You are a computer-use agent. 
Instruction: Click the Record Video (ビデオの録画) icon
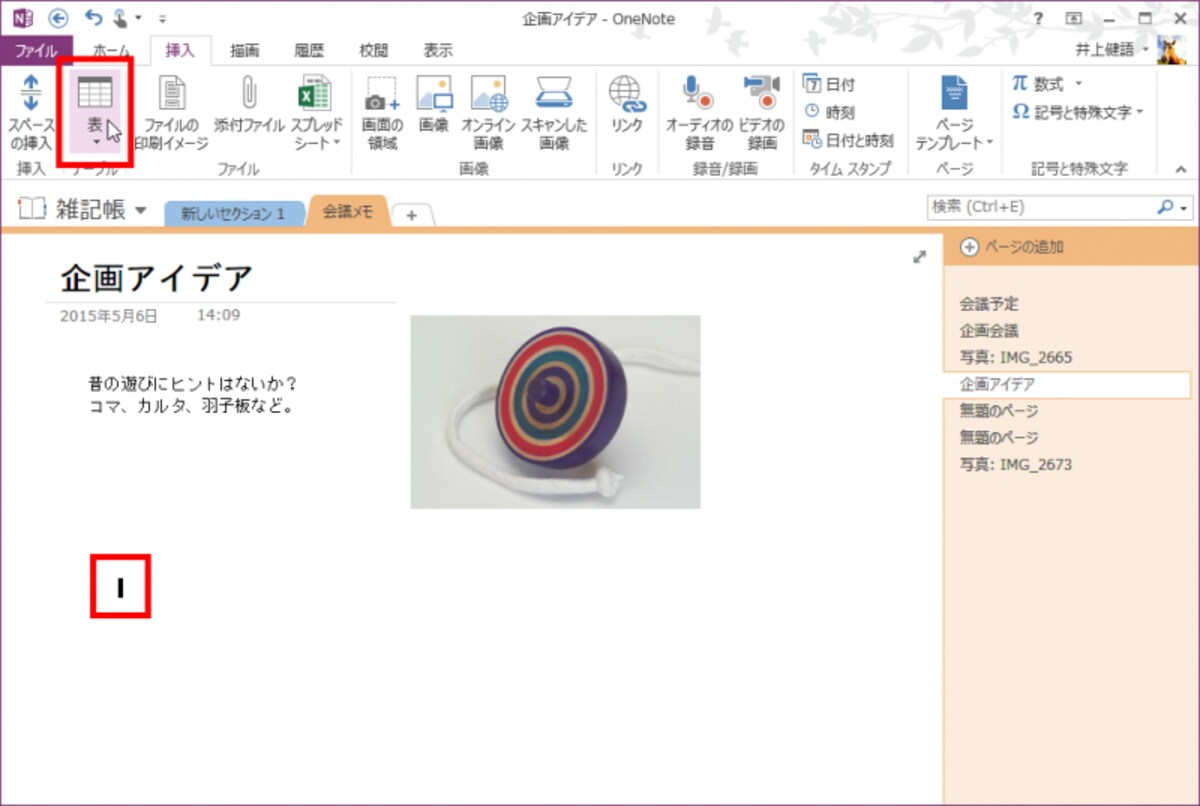pos(761,93)
